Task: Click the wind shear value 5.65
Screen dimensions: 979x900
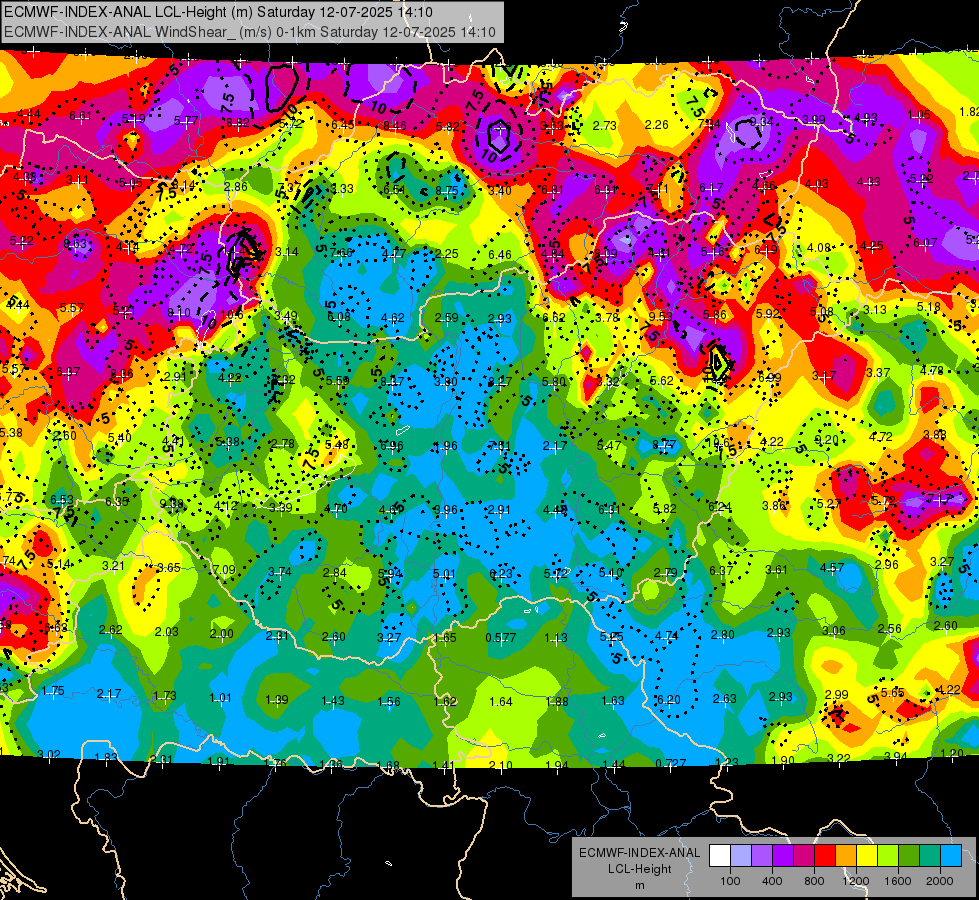Action: point(893,692)
